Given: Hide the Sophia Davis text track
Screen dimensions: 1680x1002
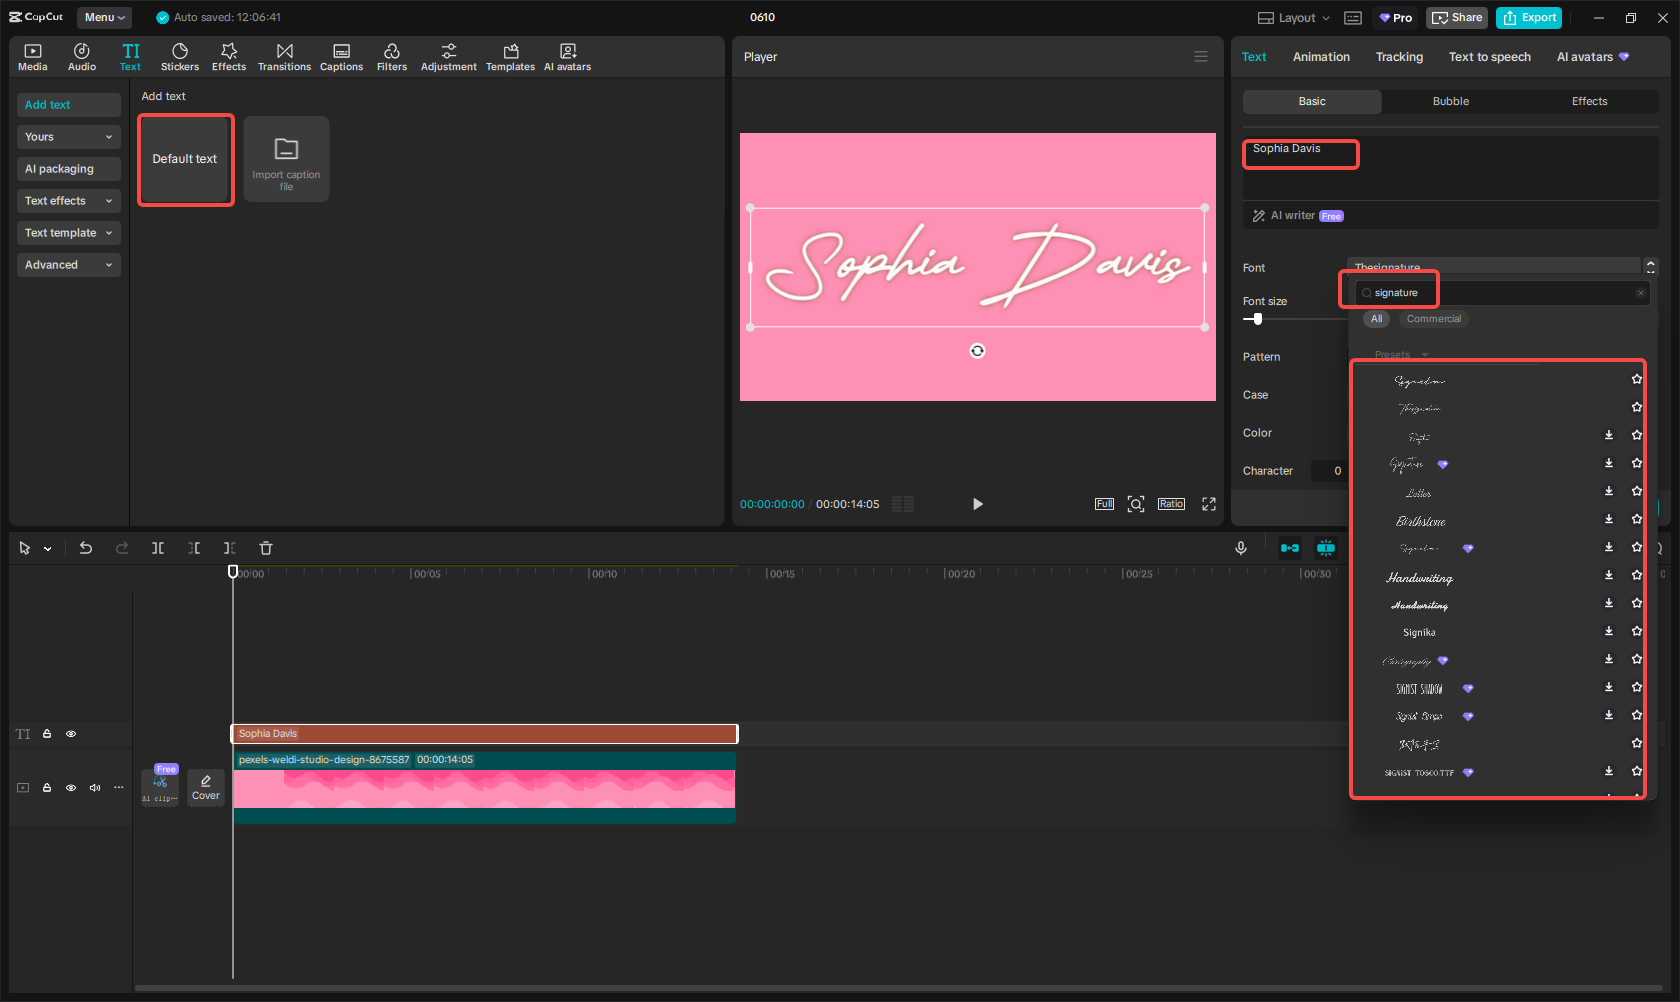Looking at the screenshot, I should (x=71, y=733).
